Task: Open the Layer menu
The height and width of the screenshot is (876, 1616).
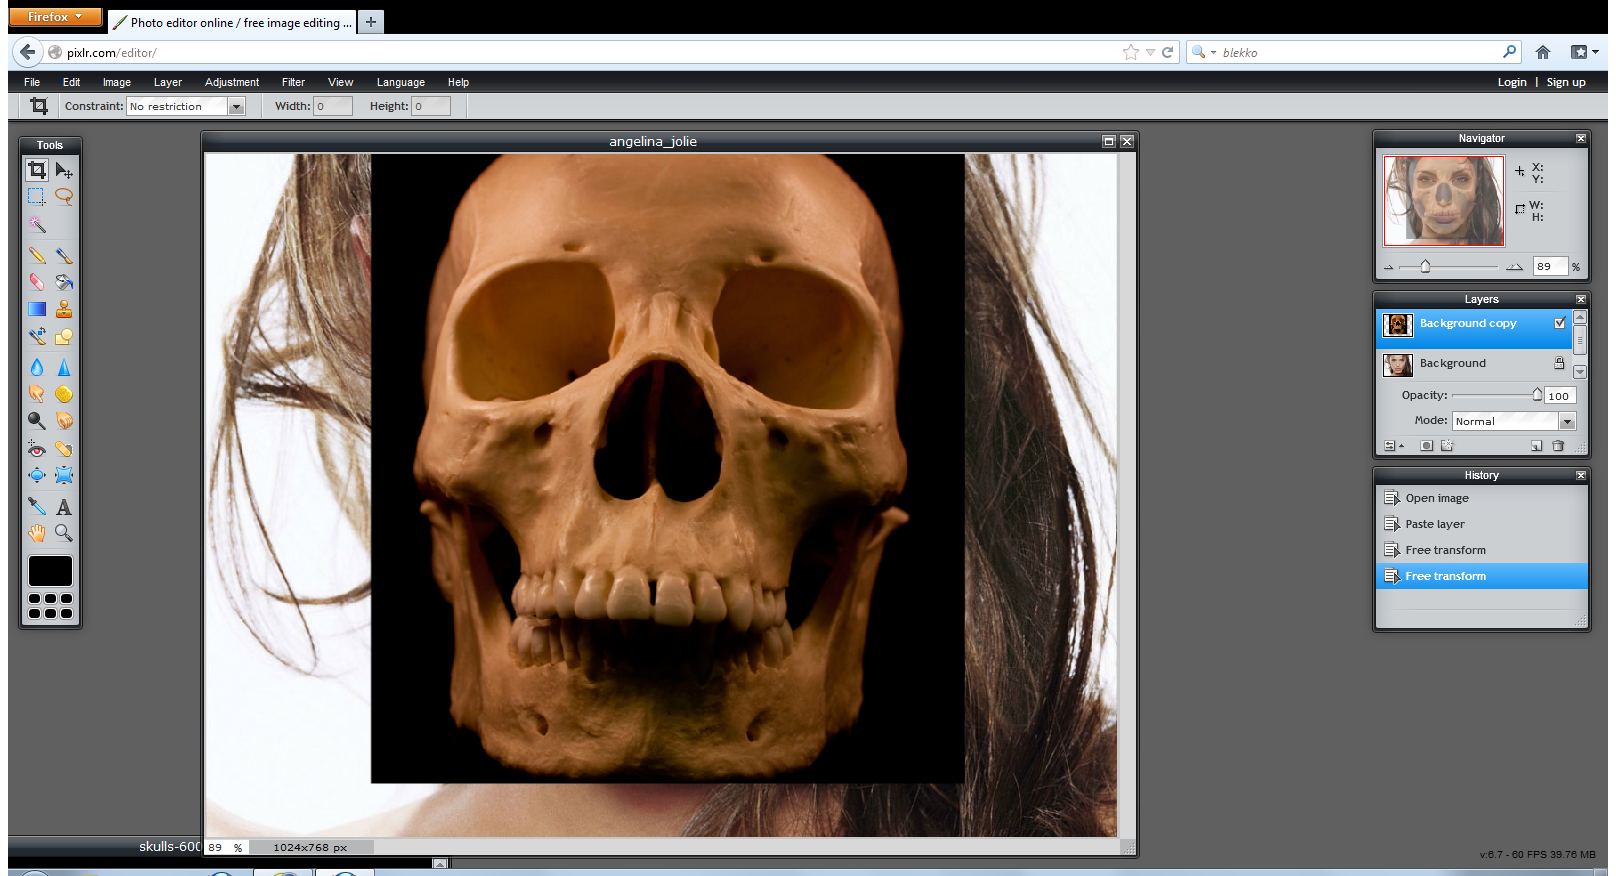Action: [168, 82]
